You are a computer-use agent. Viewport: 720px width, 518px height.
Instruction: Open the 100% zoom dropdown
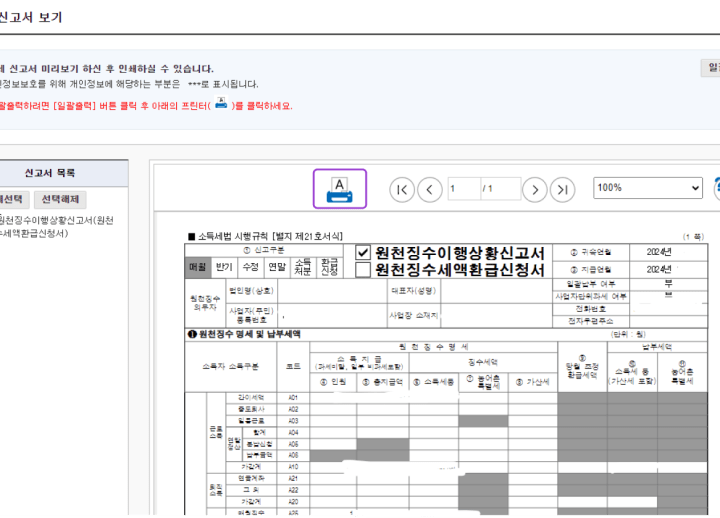pos(648,188)
